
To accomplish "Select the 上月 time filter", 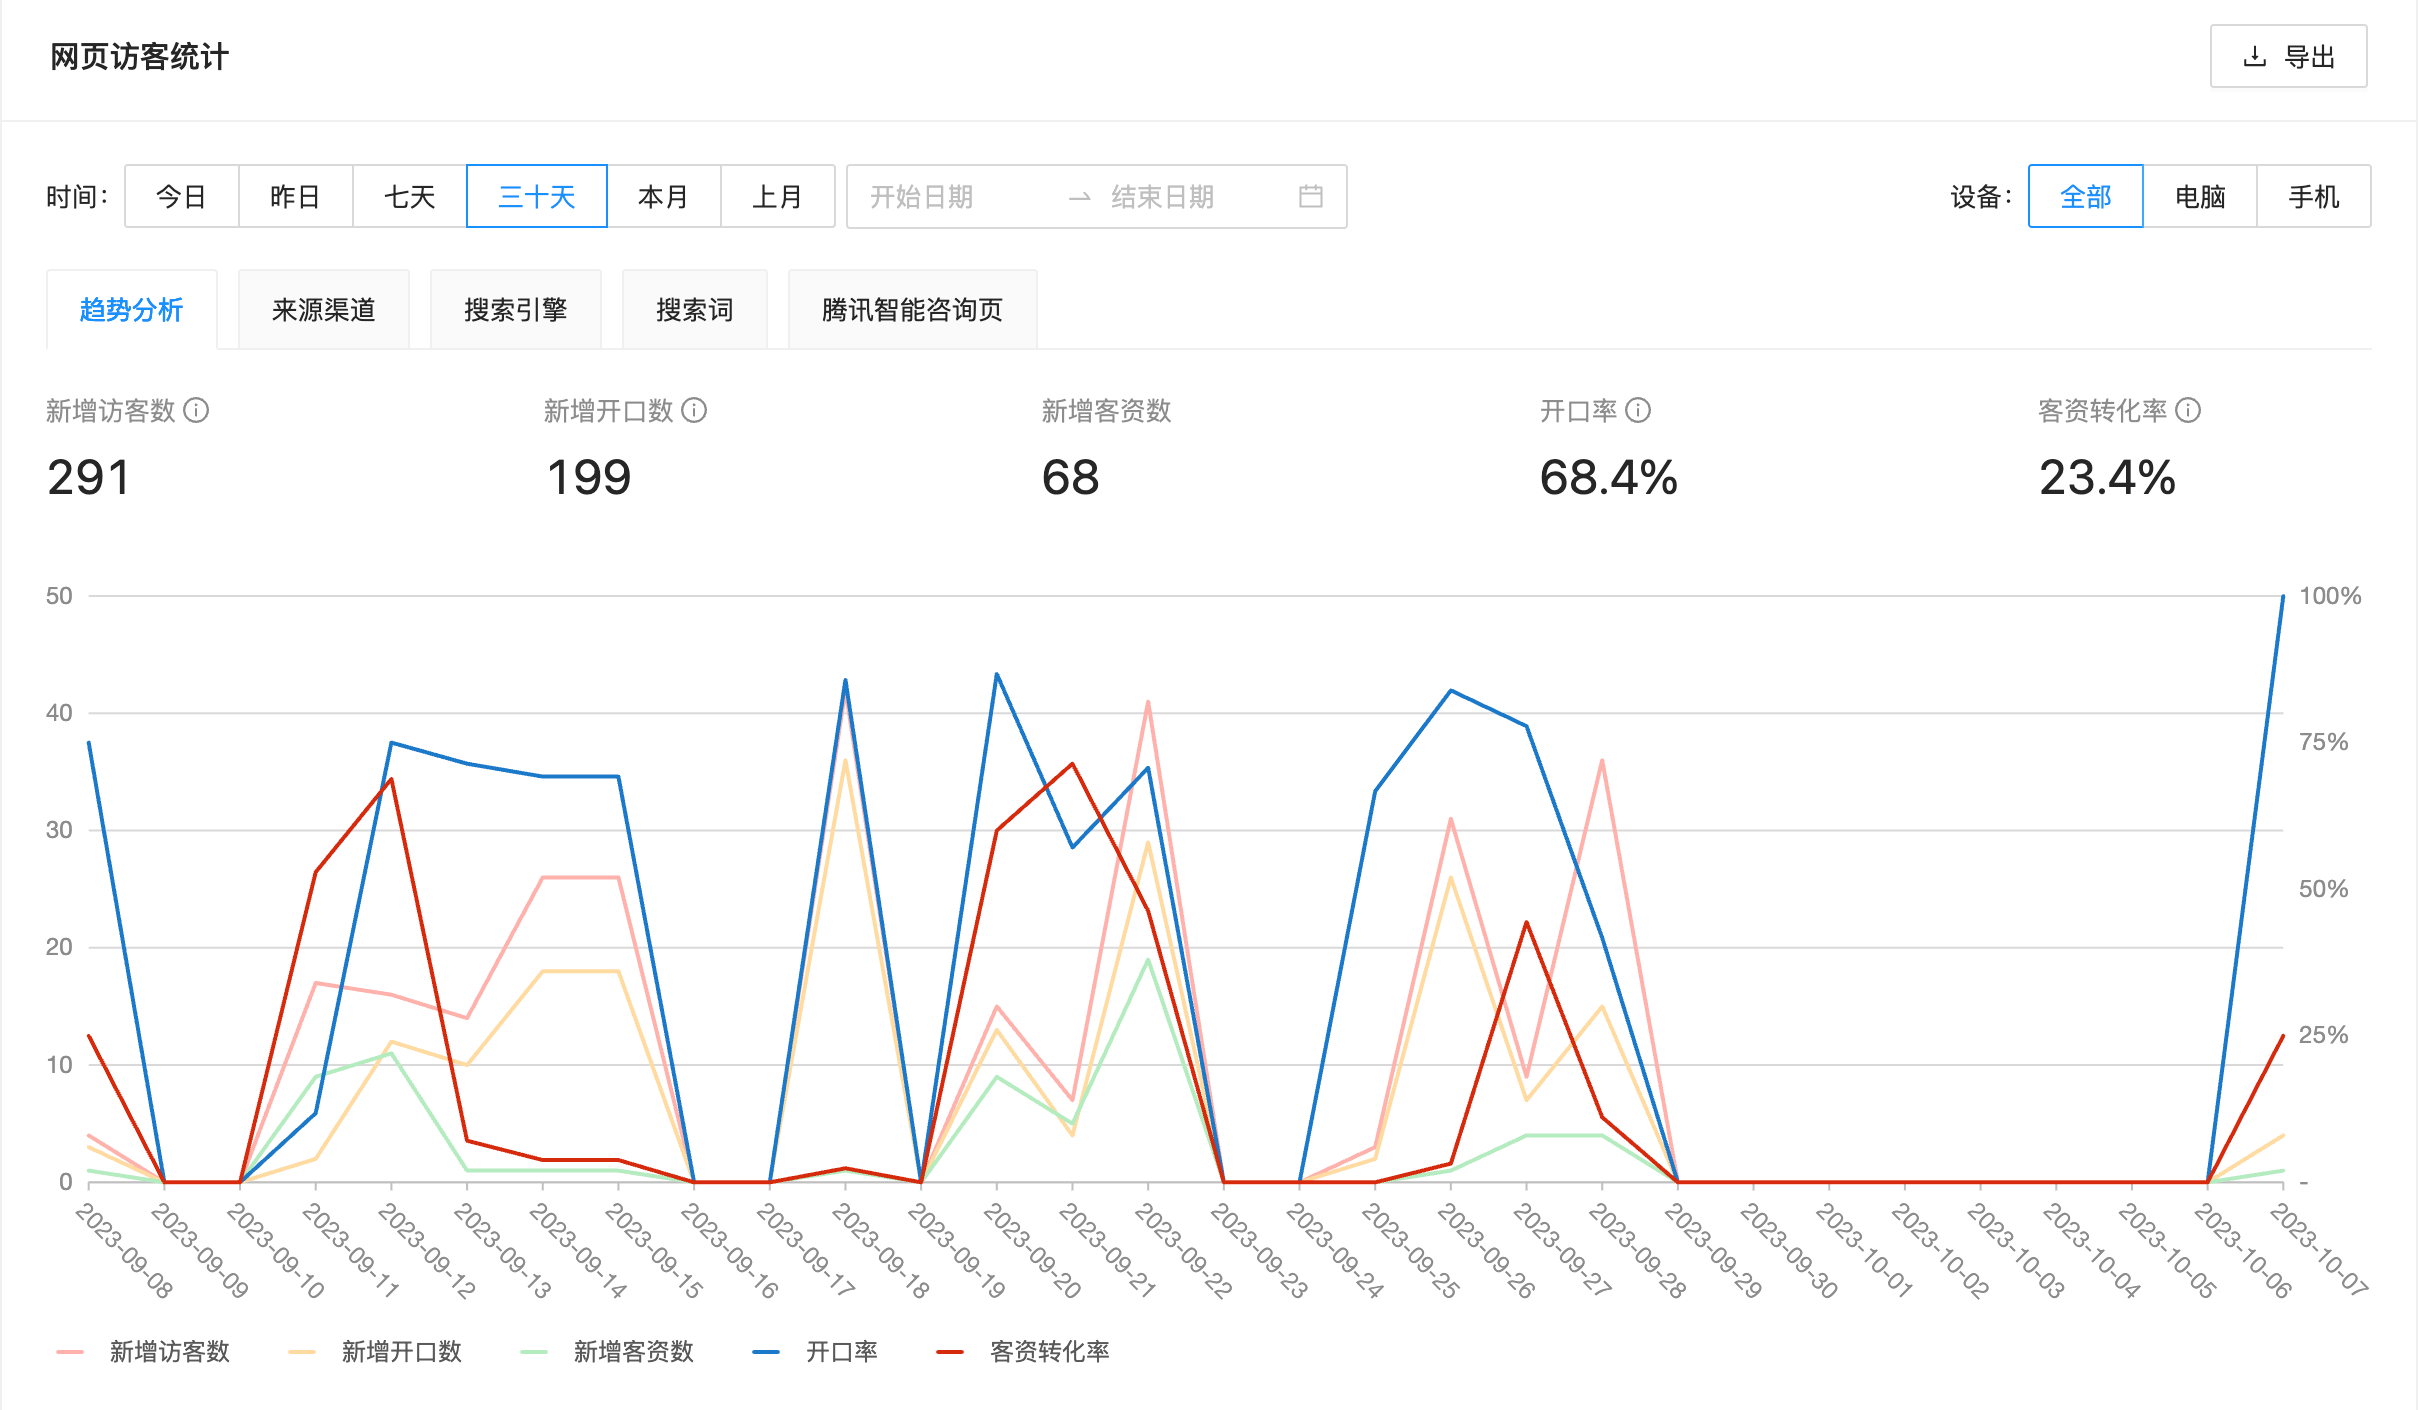I will click(778, 196).
